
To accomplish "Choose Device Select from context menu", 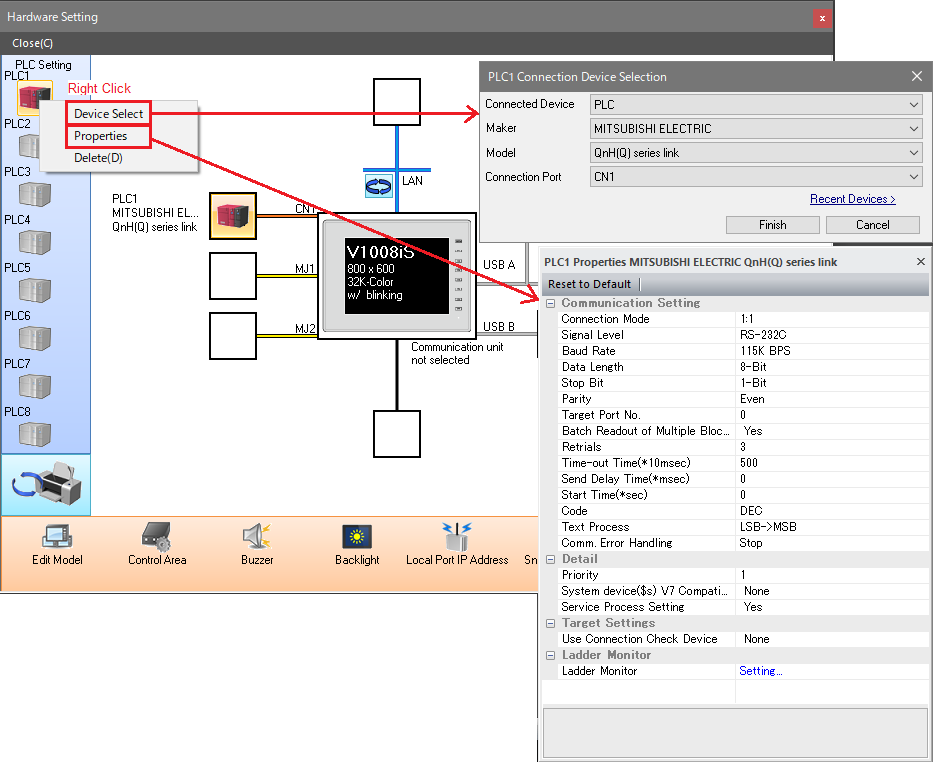I will (108, 114).
